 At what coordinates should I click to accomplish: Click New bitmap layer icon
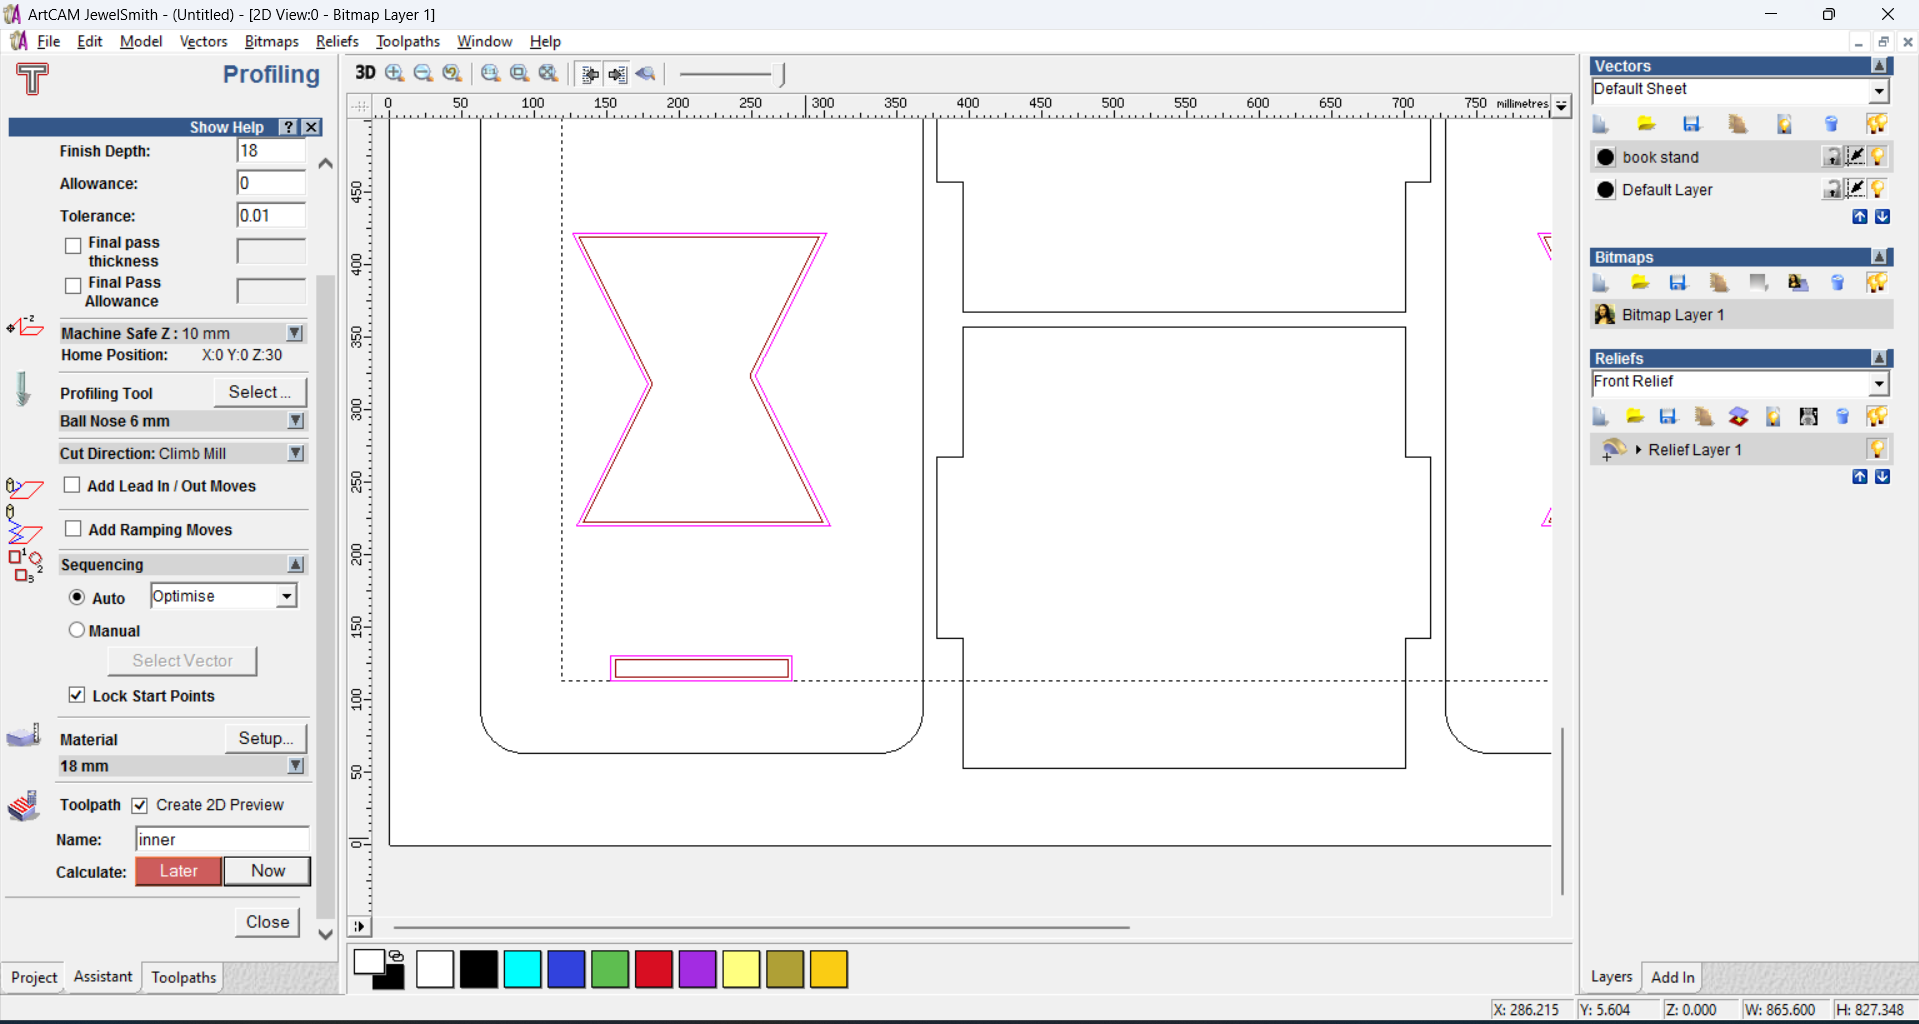pos(1600,283)
